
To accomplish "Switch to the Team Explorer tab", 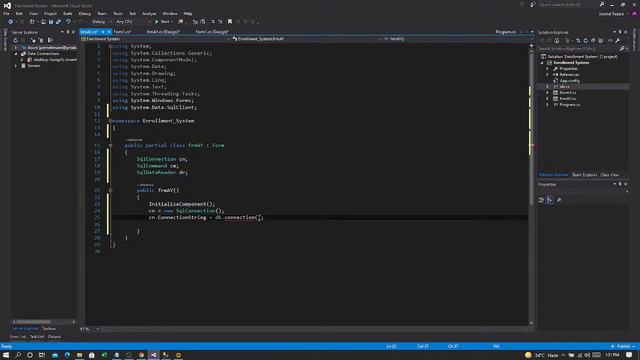I will click(x=584, y=175).
